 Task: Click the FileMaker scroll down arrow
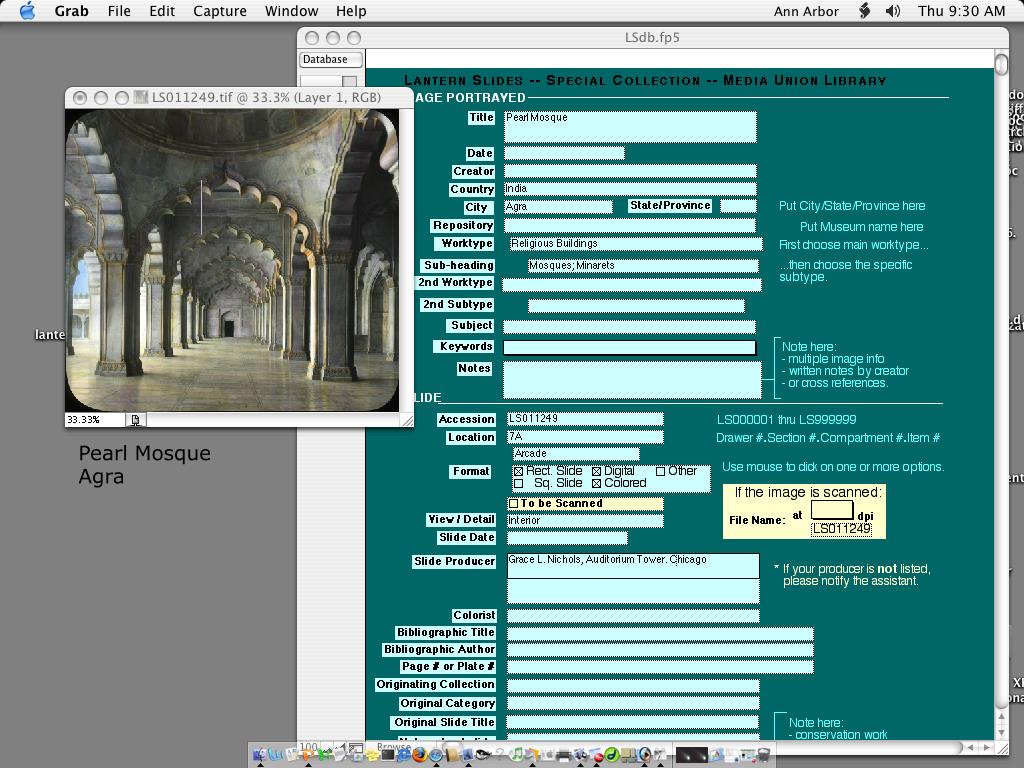1001,732
